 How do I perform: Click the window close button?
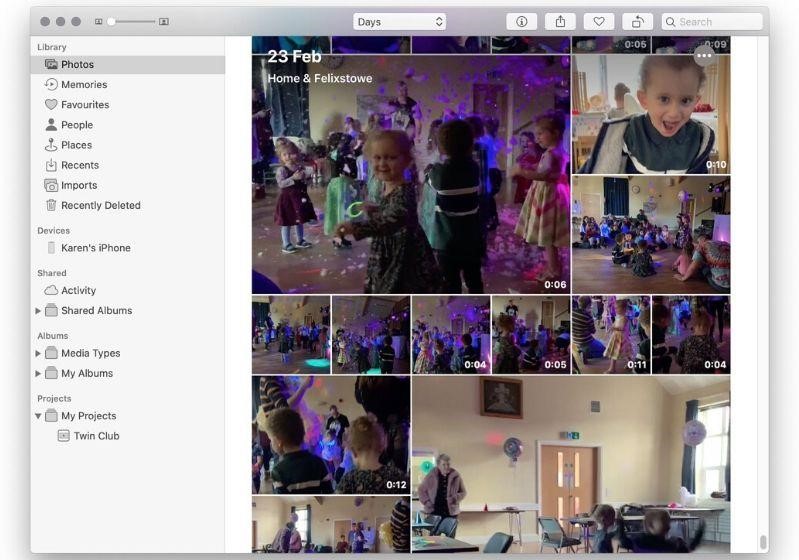(45, 21)
